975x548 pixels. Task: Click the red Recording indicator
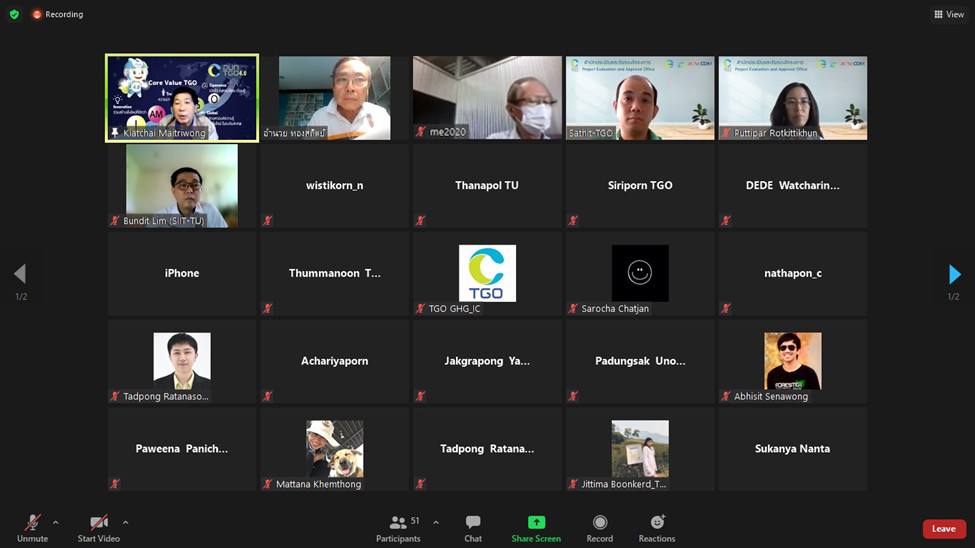click(57, 14)
